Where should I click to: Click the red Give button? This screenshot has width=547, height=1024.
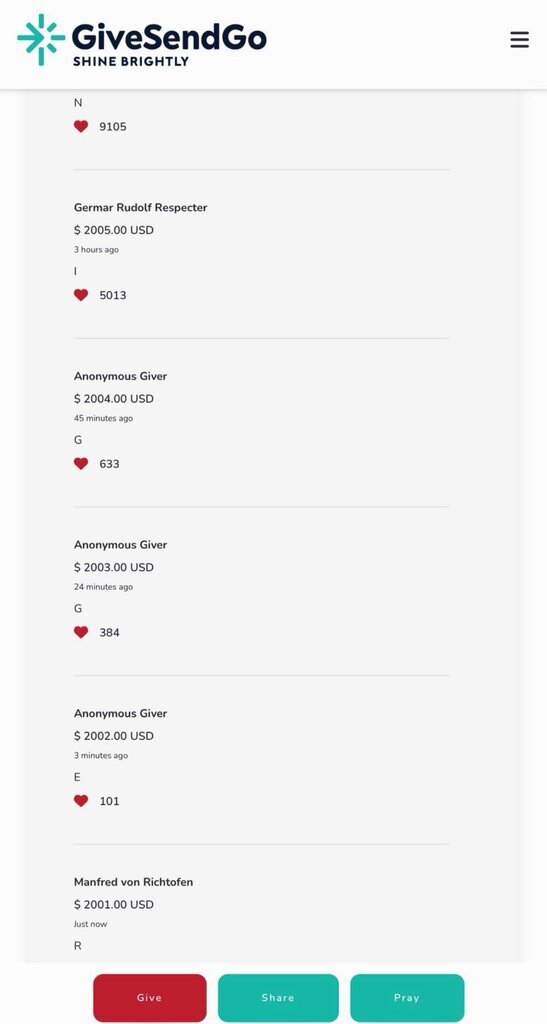click(x=149, y=998)
